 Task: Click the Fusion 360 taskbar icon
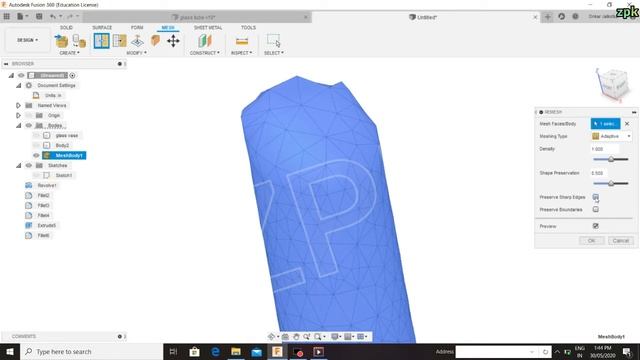(277, 351)
